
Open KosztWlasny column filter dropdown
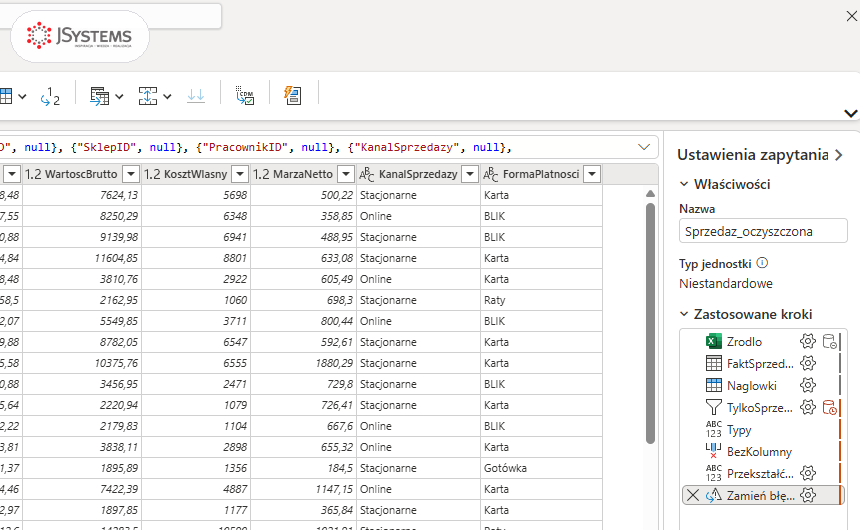[240, 174]
